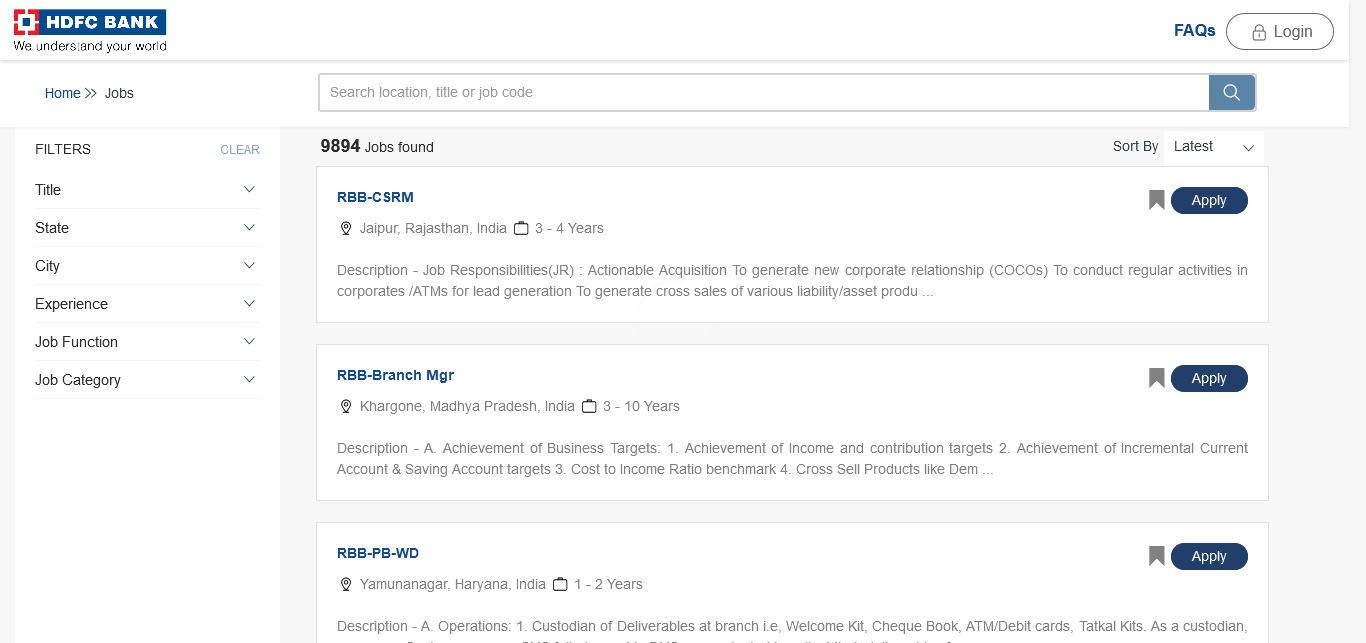Click the magnifying glass search button
1366x643 pixels.
pyautogui.click(x=1231, y=93)
